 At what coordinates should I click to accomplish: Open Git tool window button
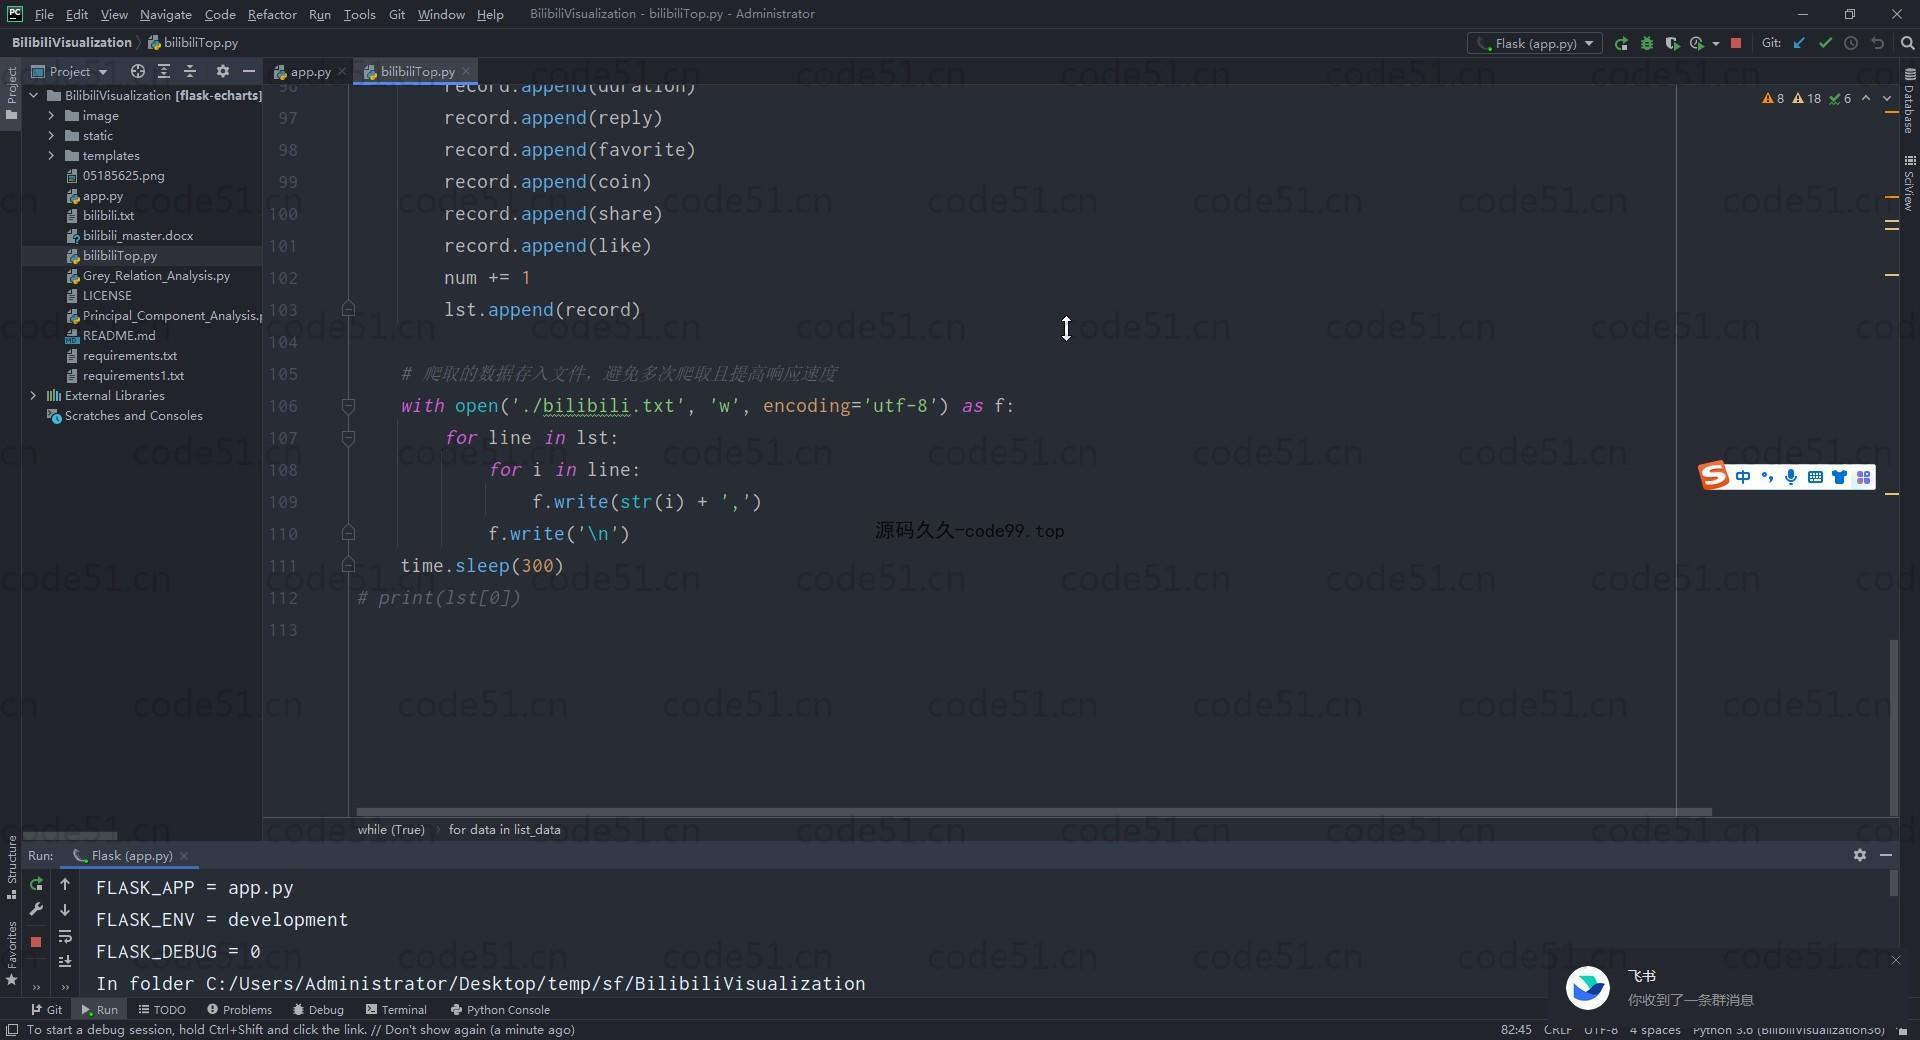click(x=46, y=1009)
